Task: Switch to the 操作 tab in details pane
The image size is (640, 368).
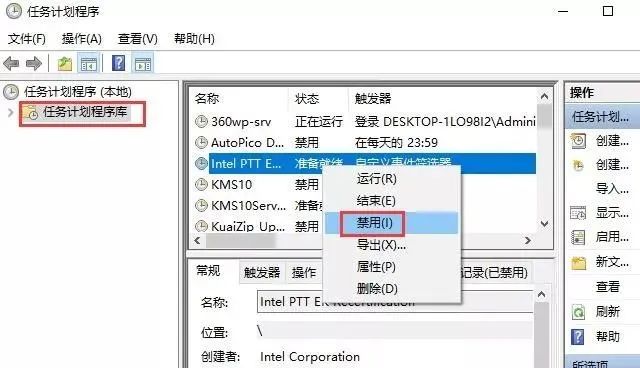Action: 304,273
